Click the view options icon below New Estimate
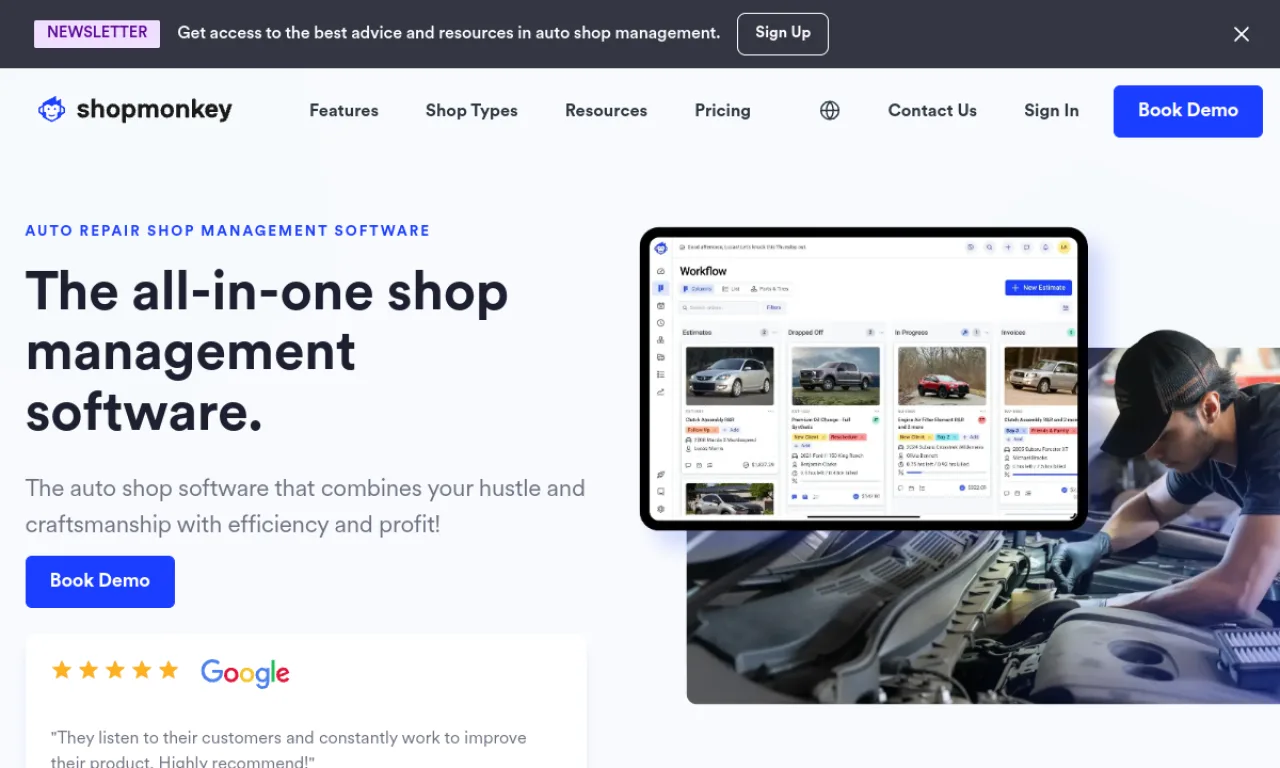1280x768 pixels. [1066, 308]
